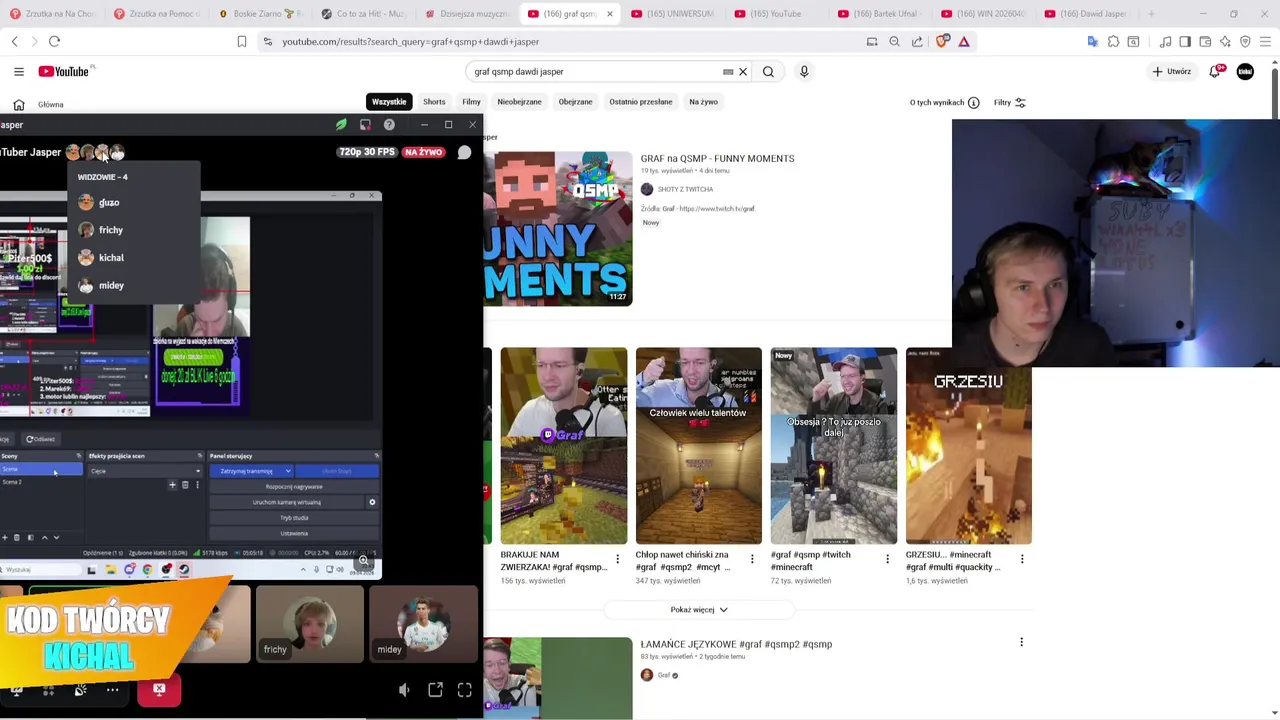Click the NA ŻYWO live badge
1280x720 pixels.
[424, 152]
